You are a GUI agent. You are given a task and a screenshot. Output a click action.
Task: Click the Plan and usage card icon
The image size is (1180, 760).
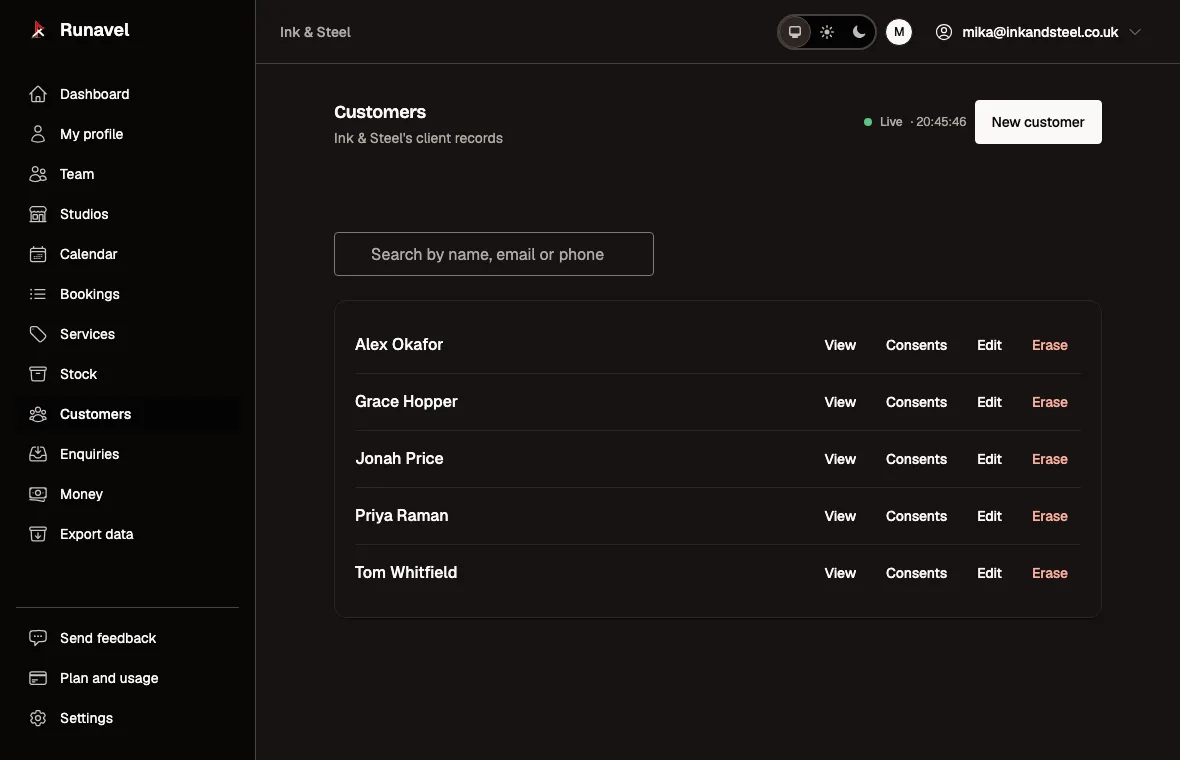click(38, 678)
